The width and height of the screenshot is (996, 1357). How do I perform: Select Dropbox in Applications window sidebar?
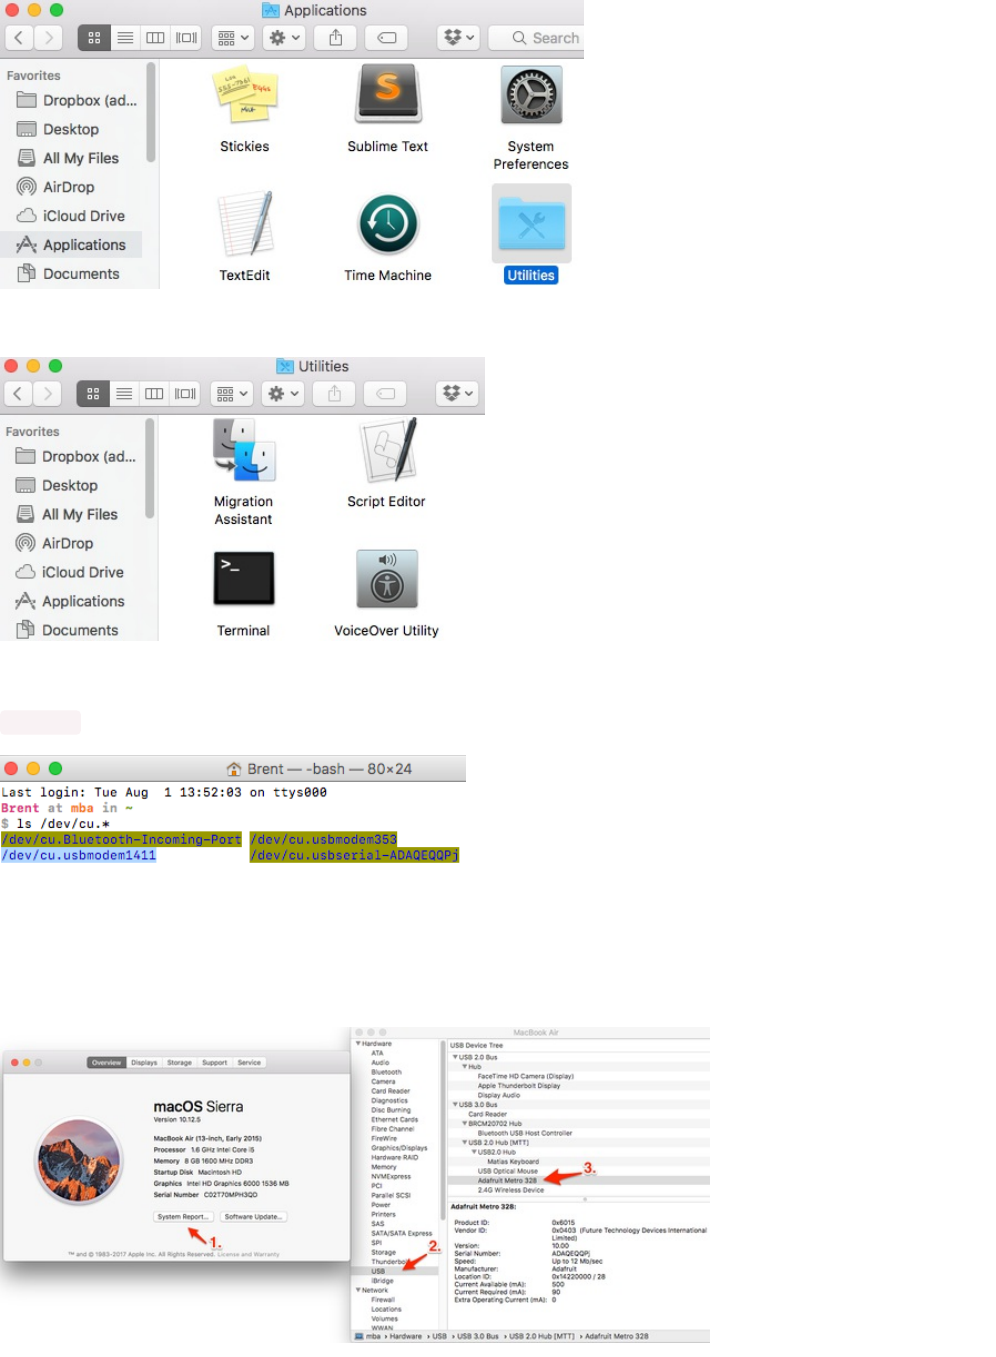(76, 101)
